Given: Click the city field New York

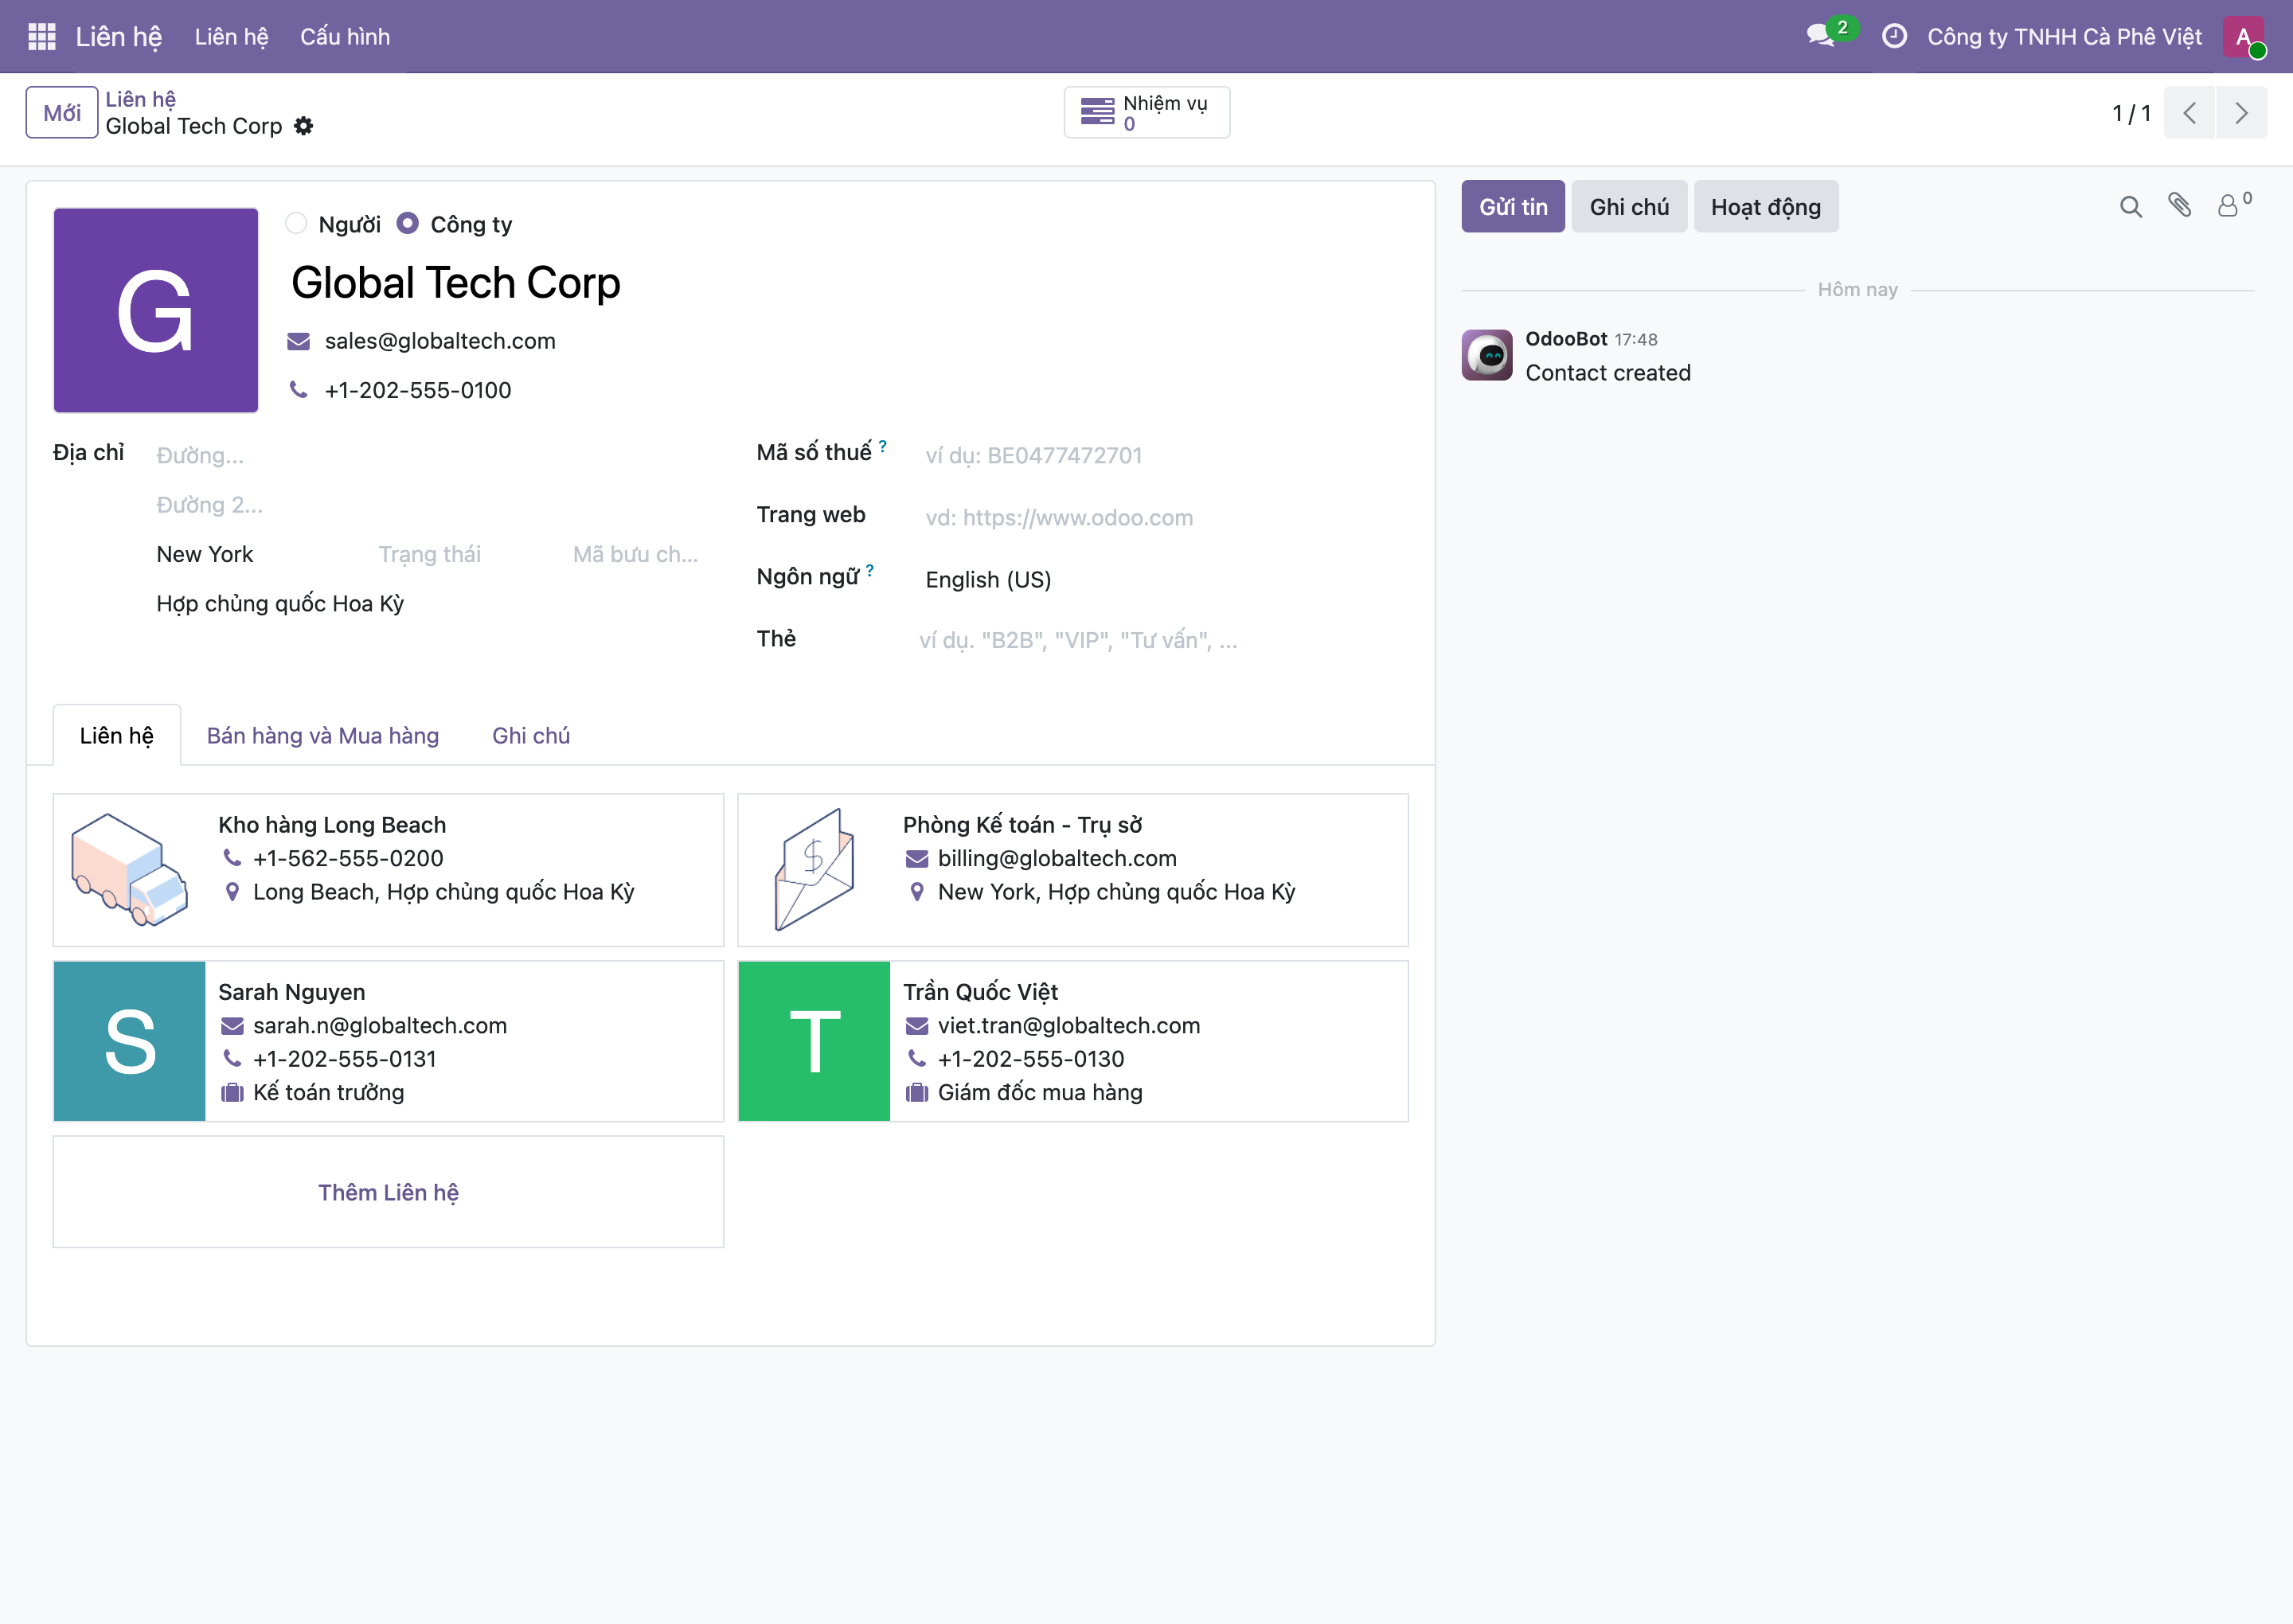Looking at the screenshot, I should click(260, 554).
